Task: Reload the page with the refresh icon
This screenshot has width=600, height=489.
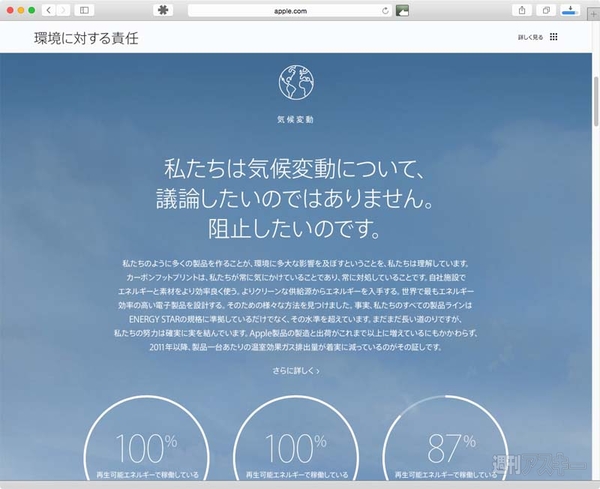Action: click(385, 11)
